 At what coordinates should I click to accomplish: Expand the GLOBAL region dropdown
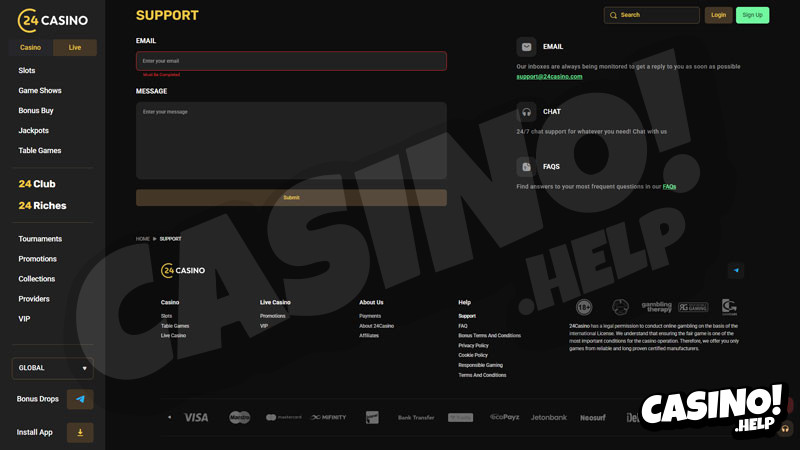coord(53,368)
